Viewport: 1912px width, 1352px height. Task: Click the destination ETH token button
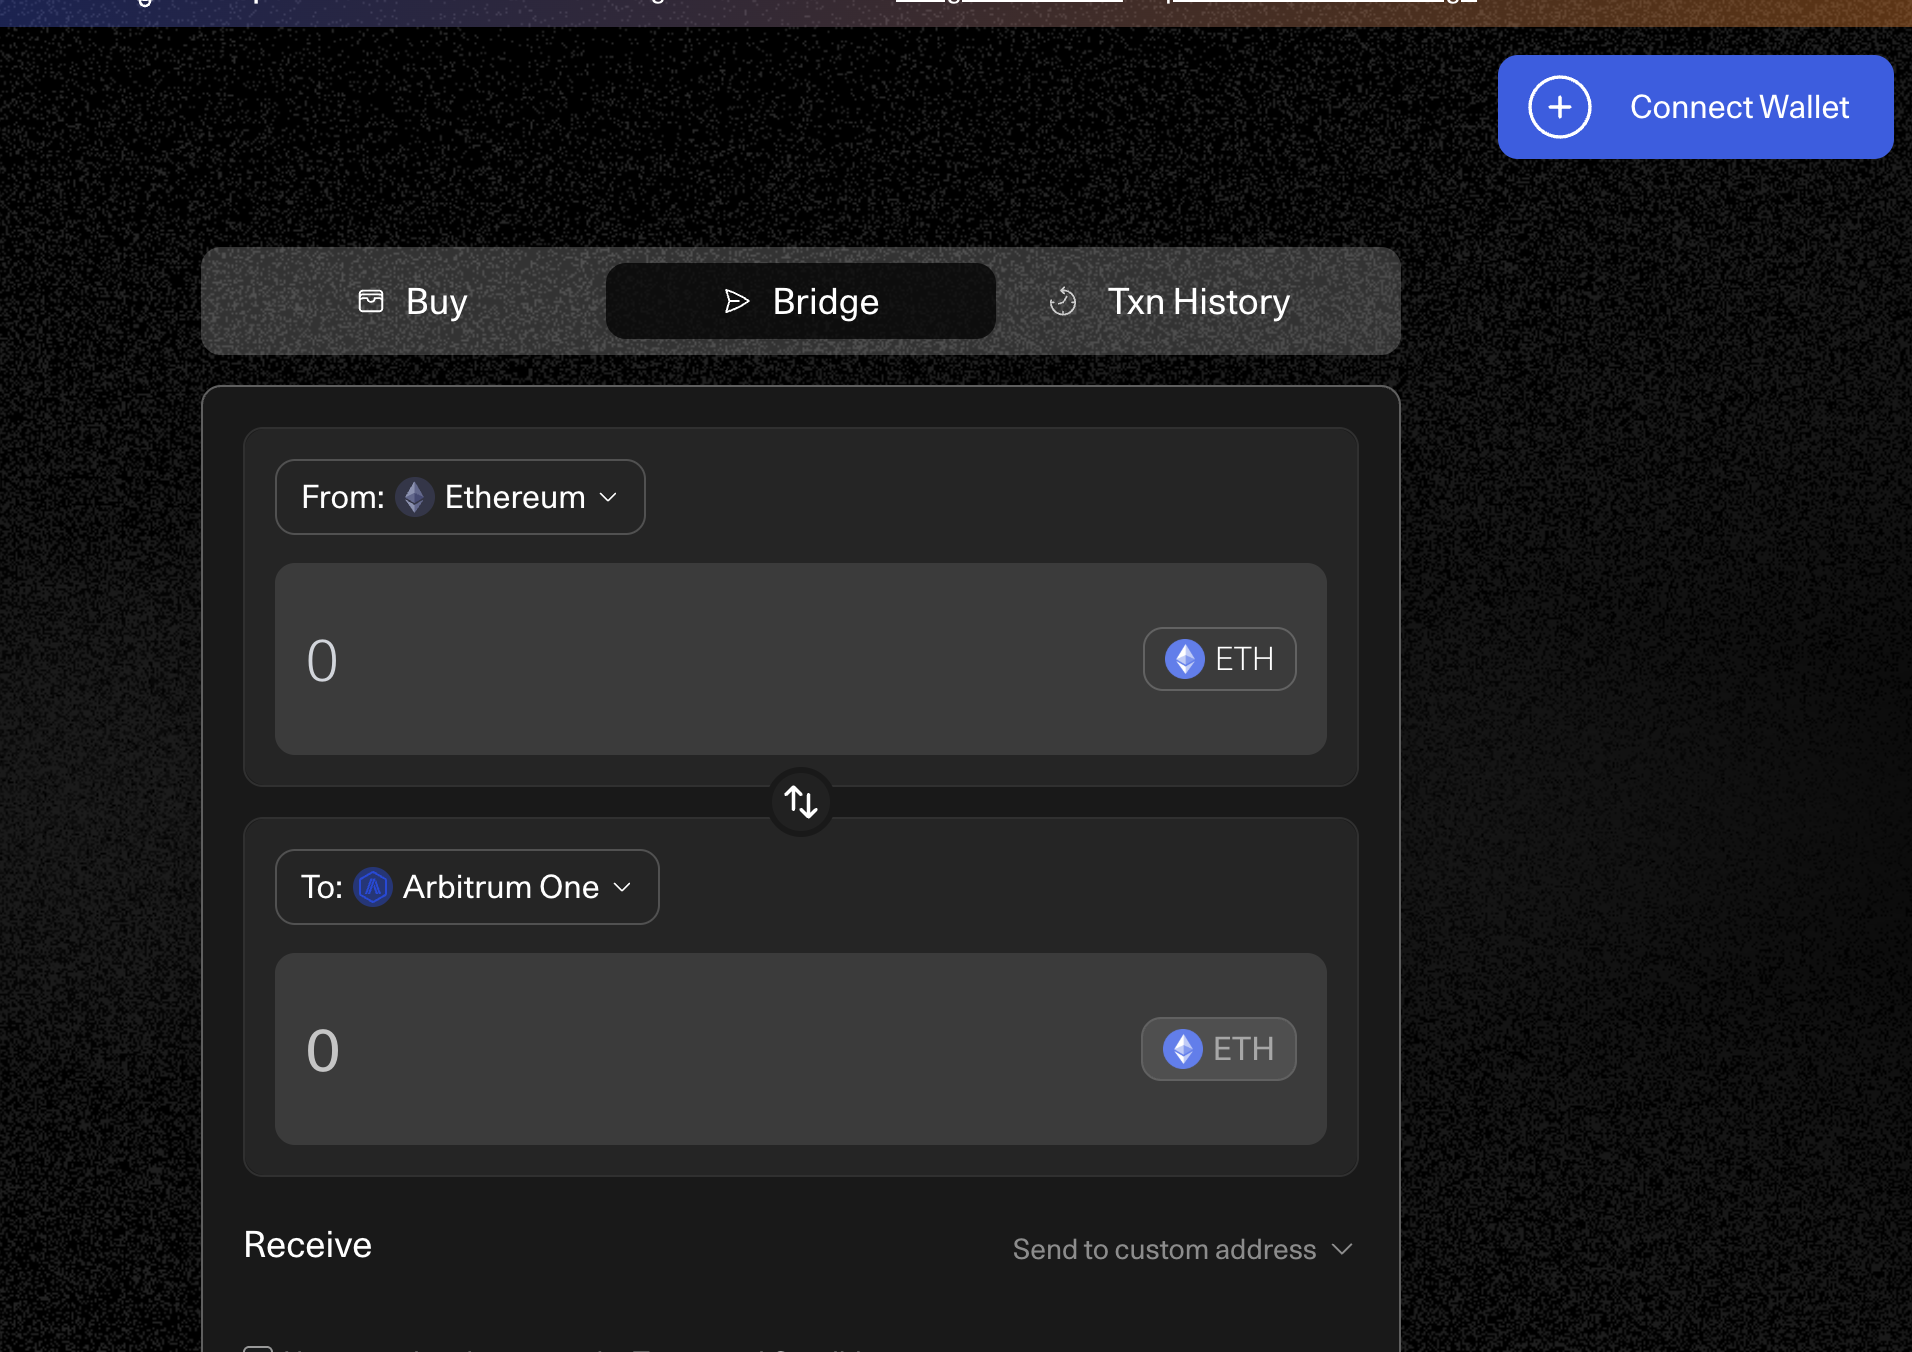click(1218, 1049)
